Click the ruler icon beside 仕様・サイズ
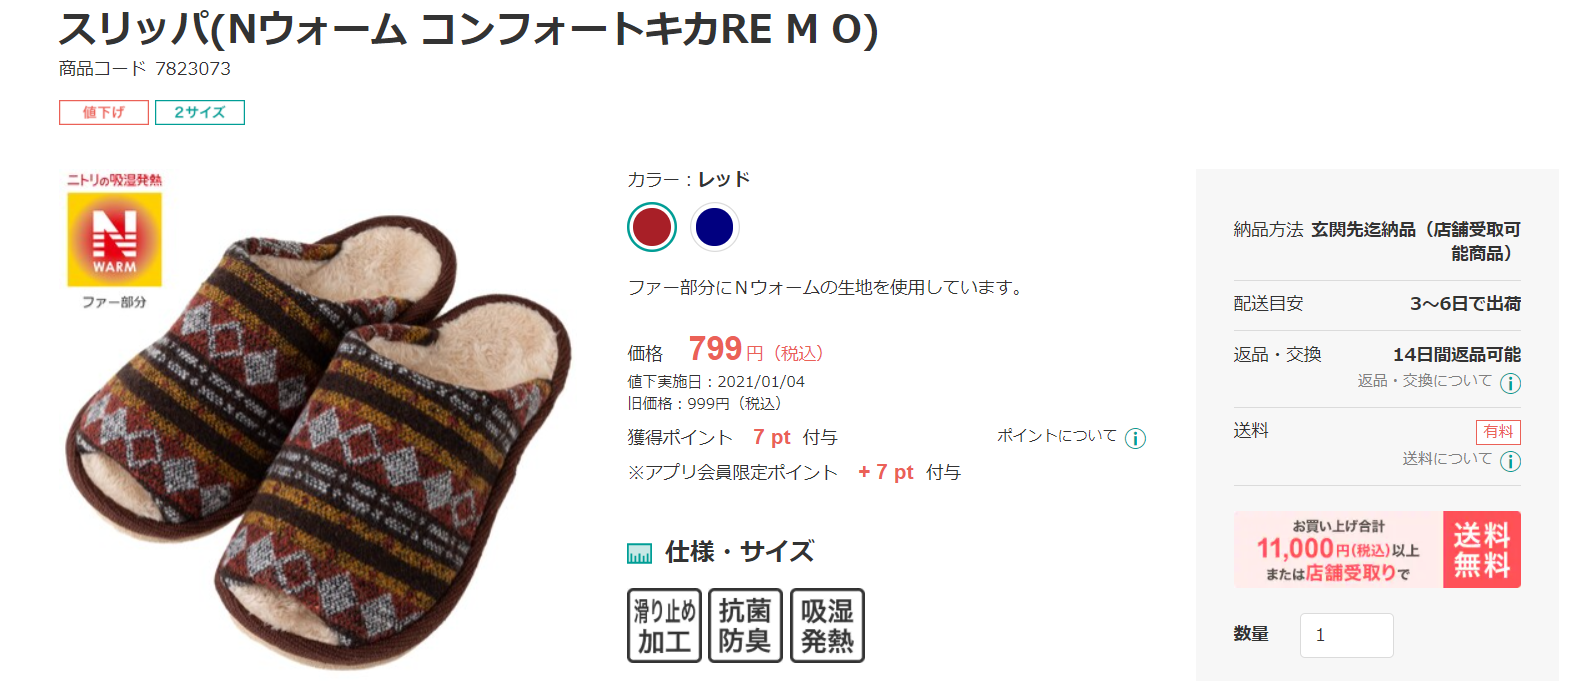This screenshot has height=681, width=1574. pyautogui.click(x=639, y=553)
